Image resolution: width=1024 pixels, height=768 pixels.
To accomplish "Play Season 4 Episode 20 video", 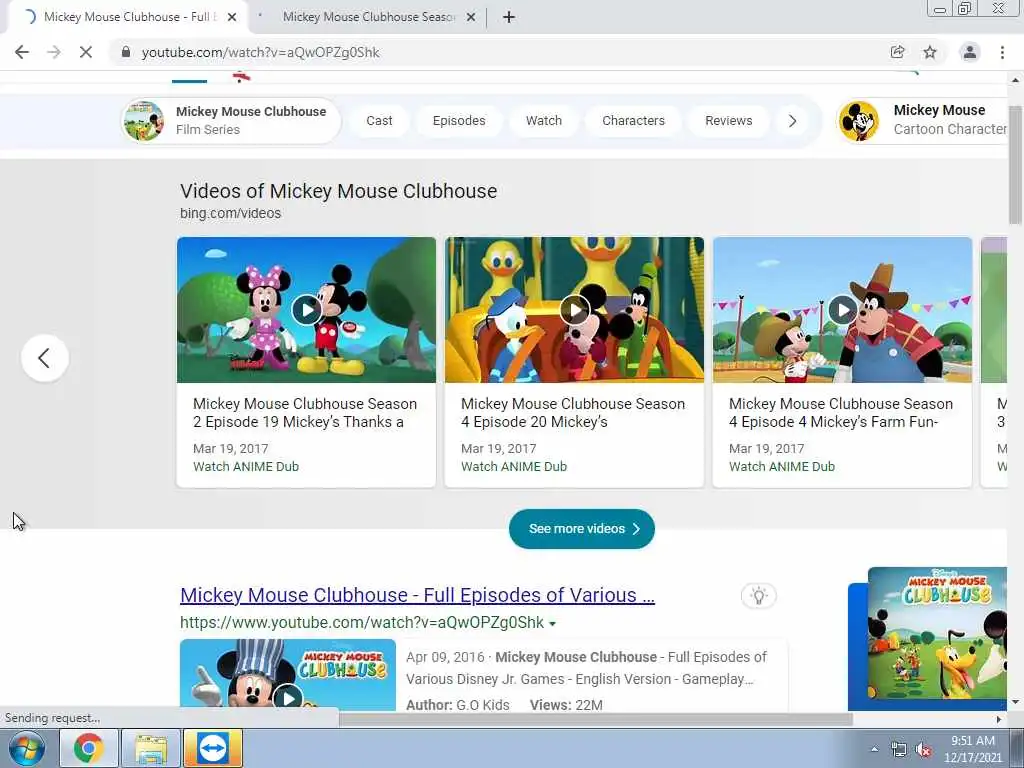I will pyautogui.click(x=574, y=310).
